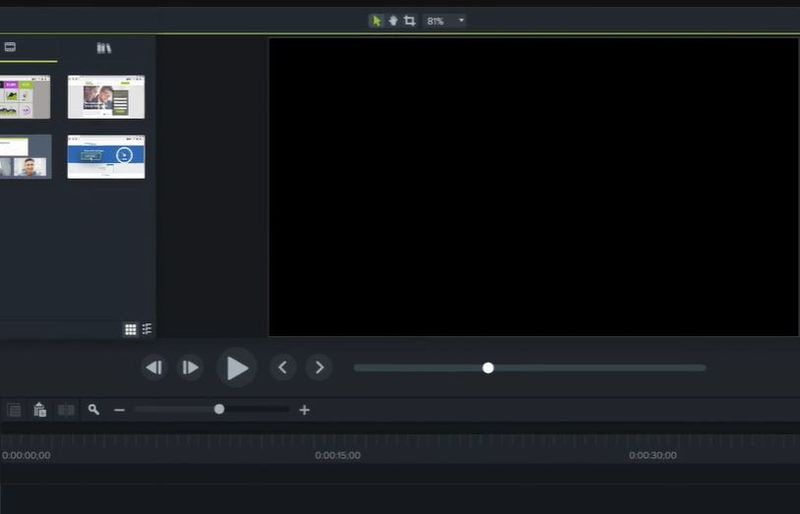Zoom in timeline with plus button

pos(305,410)
